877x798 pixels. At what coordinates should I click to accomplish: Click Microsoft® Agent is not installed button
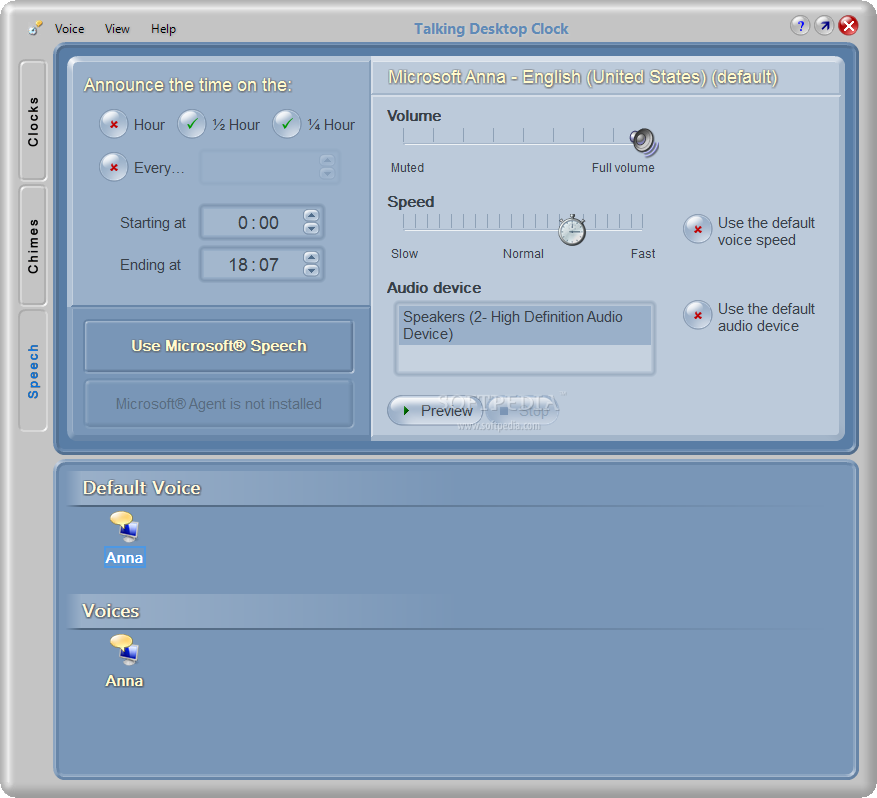(219, 404)
